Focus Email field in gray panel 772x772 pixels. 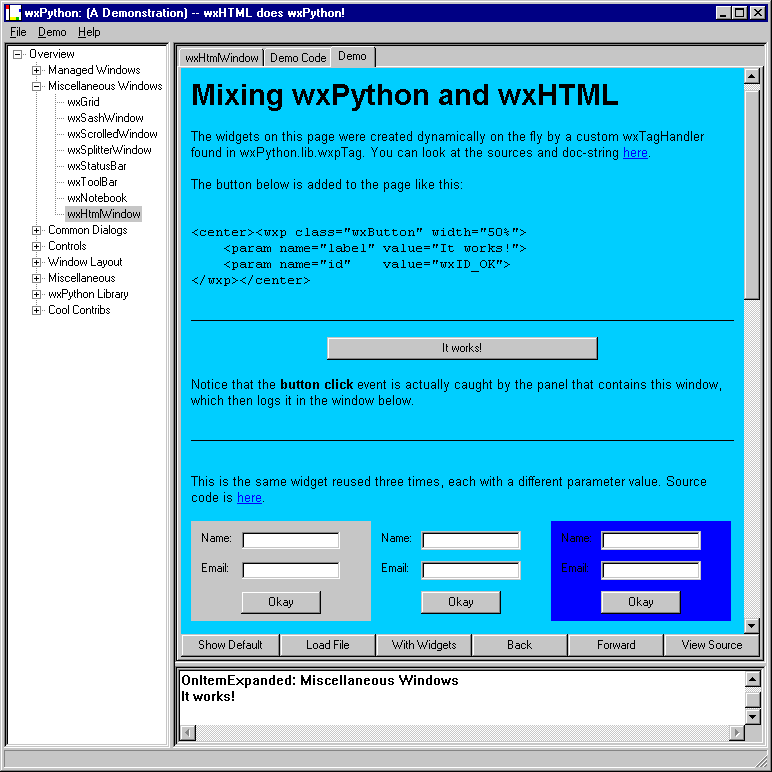(291, 570)
